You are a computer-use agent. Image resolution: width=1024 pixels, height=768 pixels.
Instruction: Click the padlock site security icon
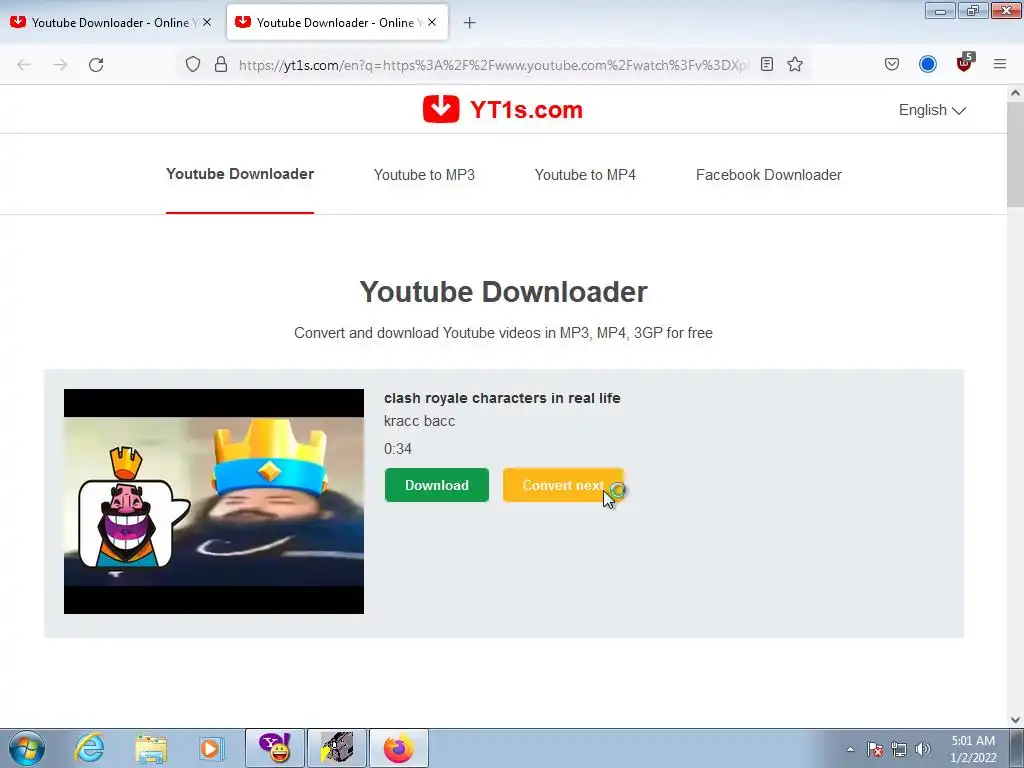pyautogui.click(x=221, y=65)
